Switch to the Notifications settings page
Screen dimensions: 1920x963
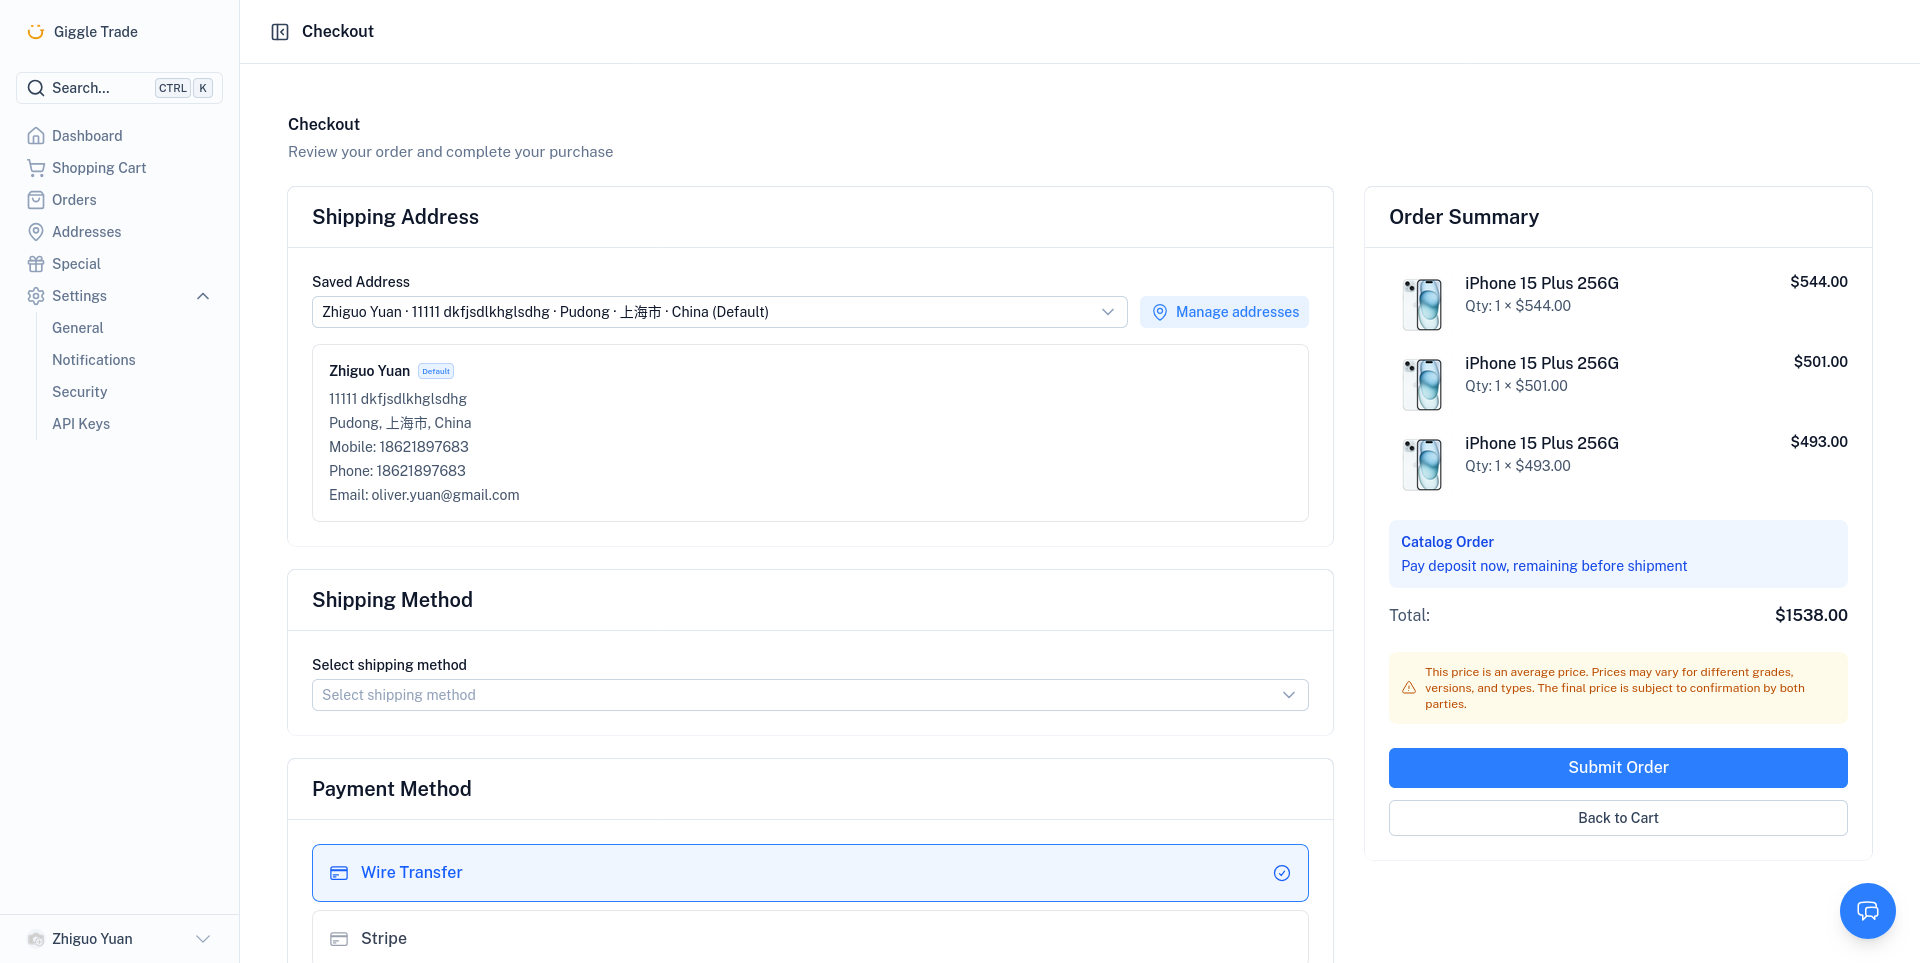93,359
